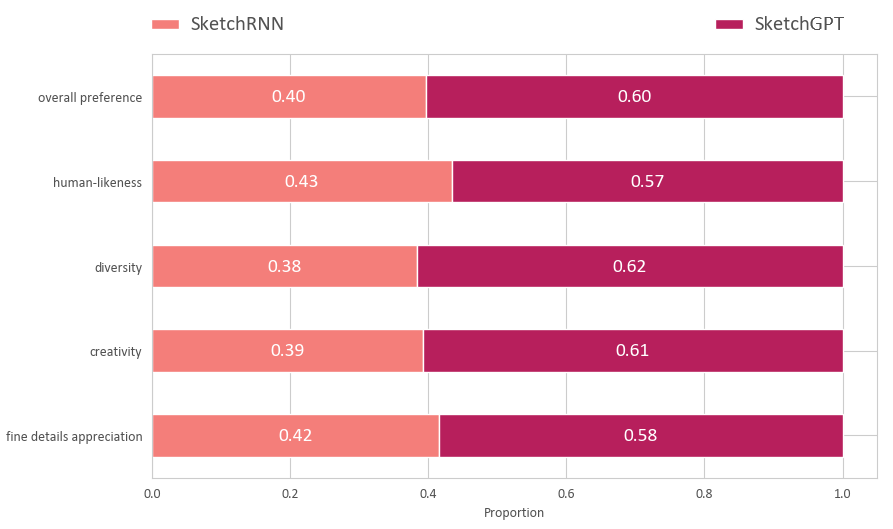
Task: Select the SketchRNN legend label
Action: (x=237, y=24)
